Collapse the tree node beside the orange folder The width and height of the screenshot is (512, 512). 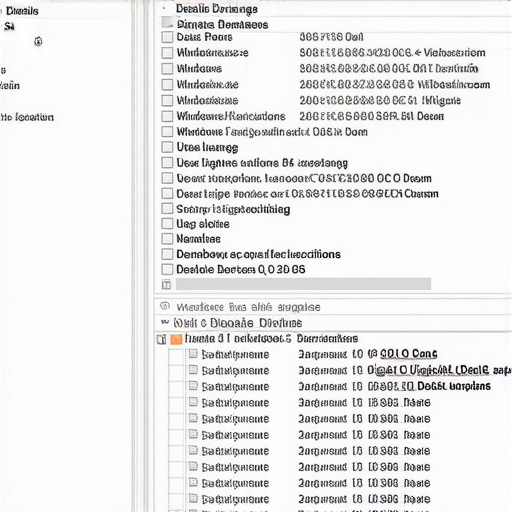click(x=161, y=339)
